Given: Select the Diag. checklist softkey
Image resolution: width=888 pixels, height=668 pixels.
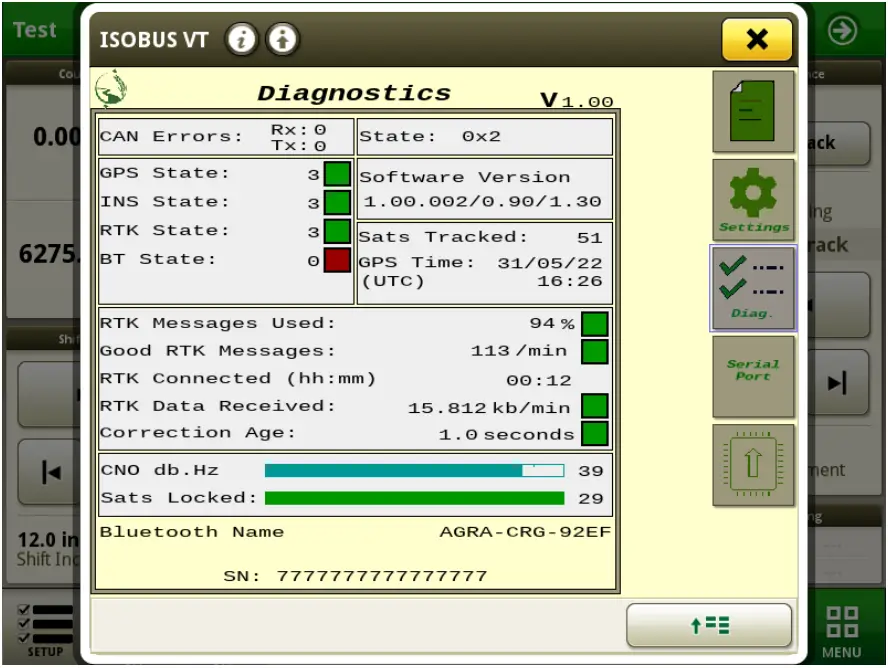Looking at the screenshot, I should (x=753, y=289).
